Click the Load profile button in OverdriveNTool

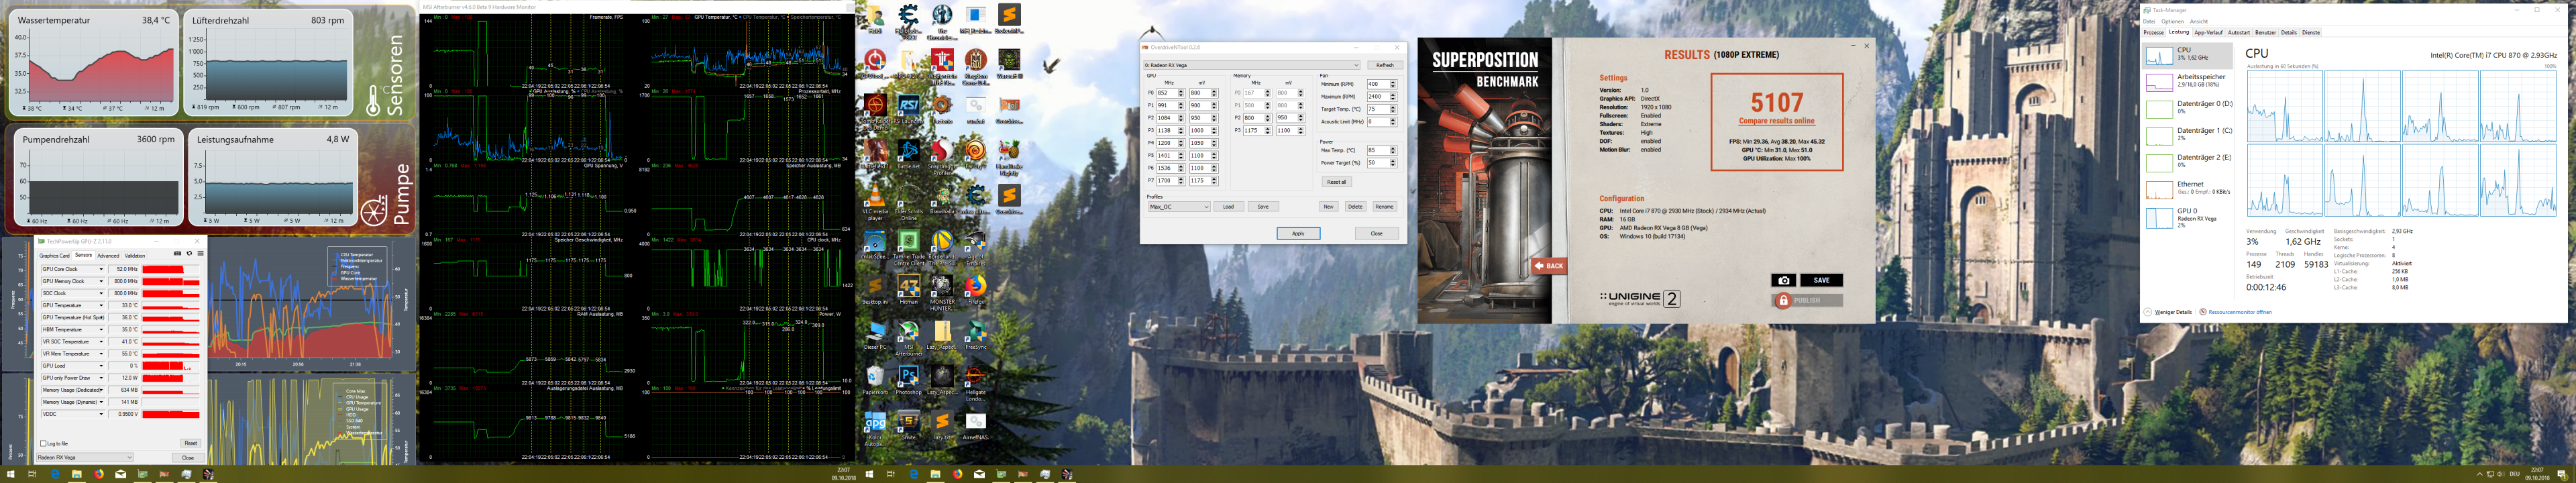1229,207
